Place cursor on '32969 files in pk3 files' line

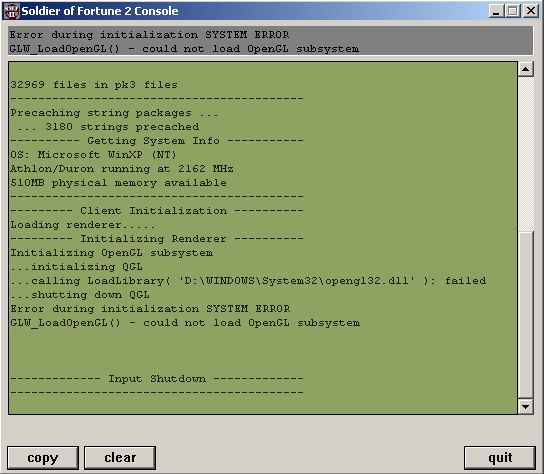[x=94, y=85]
